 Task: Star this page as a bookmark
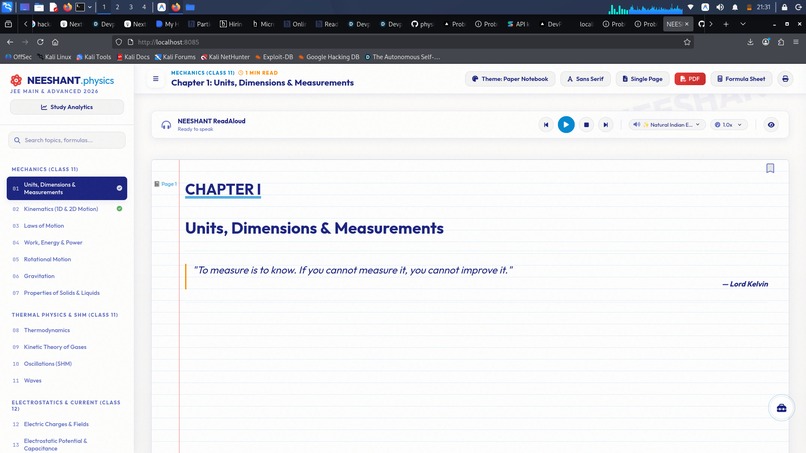(x=687, y=42)
